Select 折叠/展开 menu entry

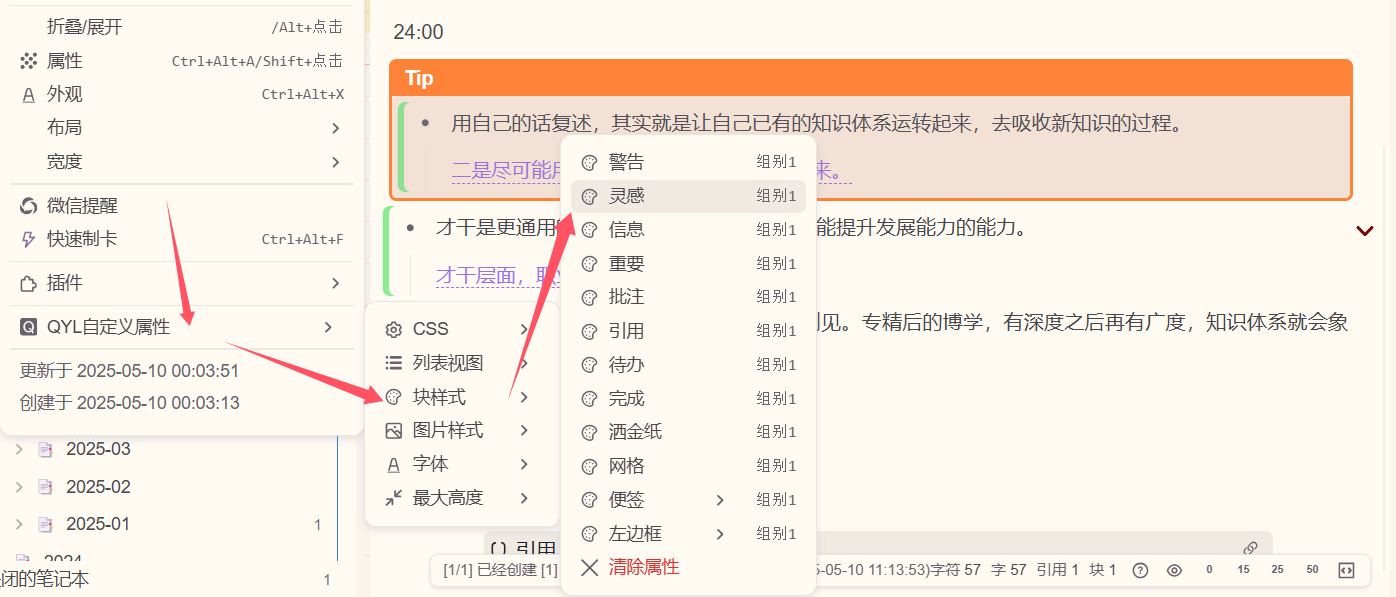pyautogui.click(x=182, y=27)
